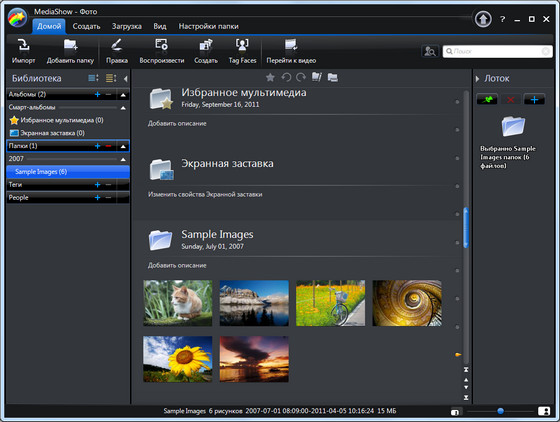Switch library to list view icon
The width and height of the screenshot is (560, 422).
[111, 78]
